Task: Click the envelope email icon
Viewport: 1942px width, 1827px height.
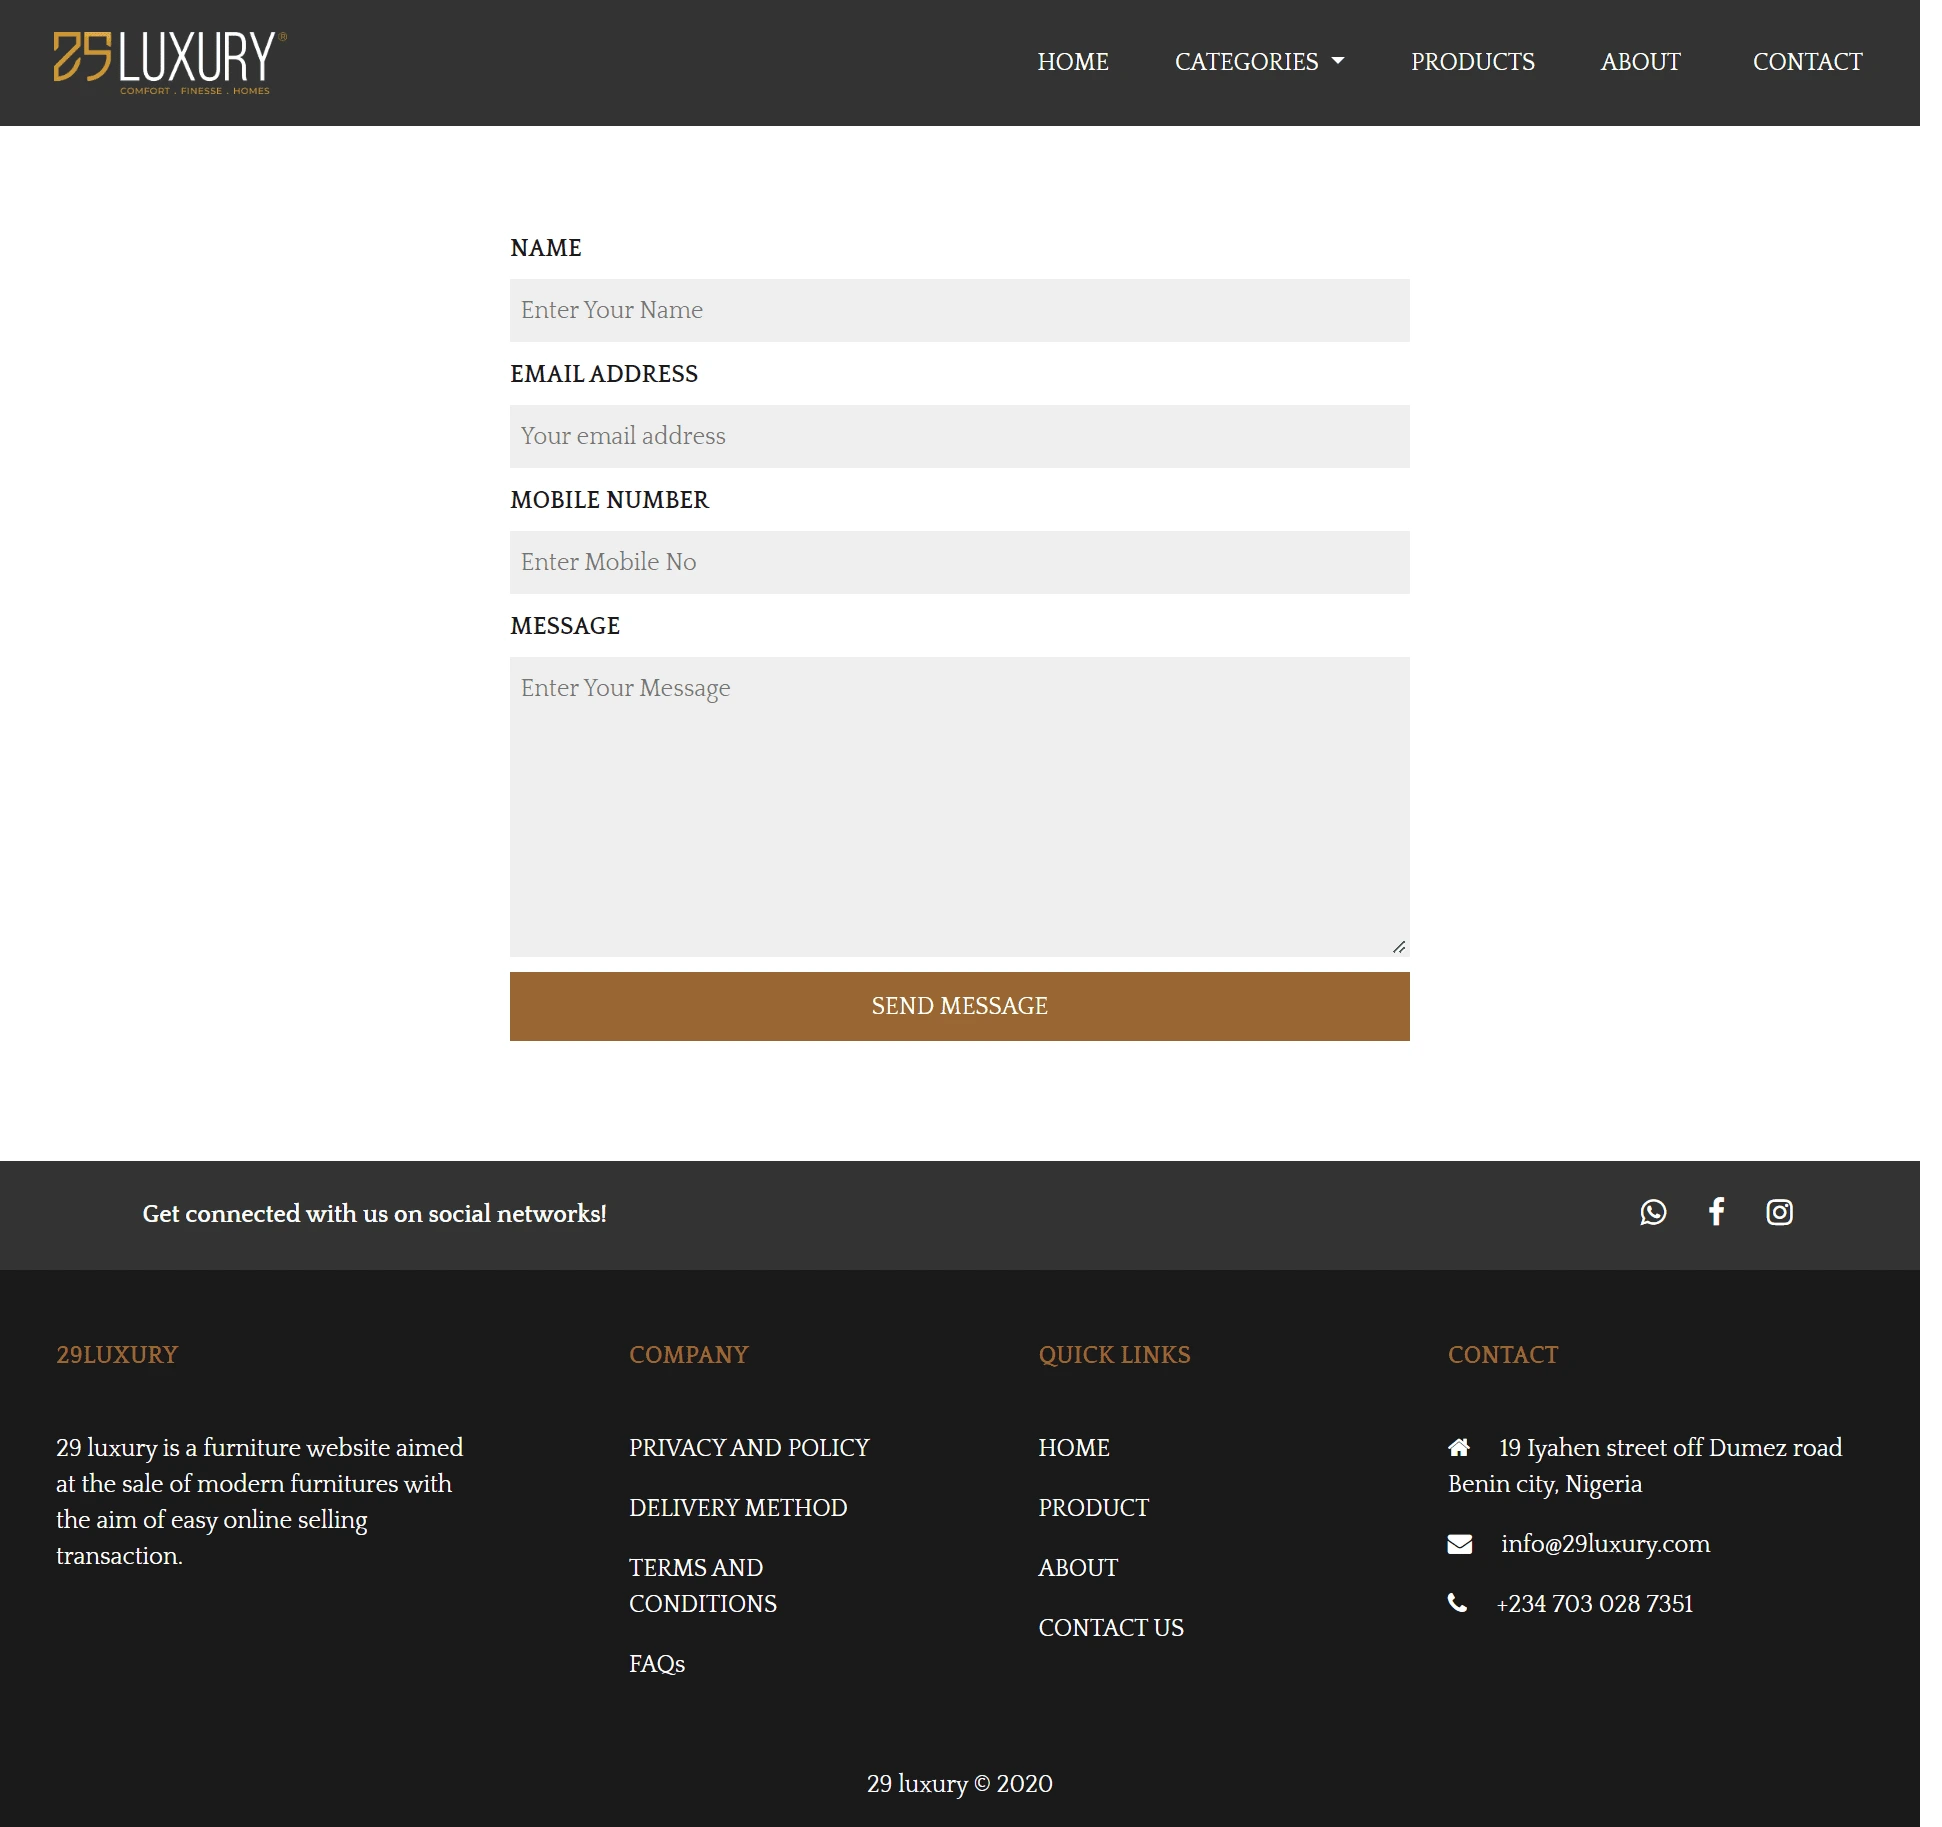Action: [x=1459, y=1544]
